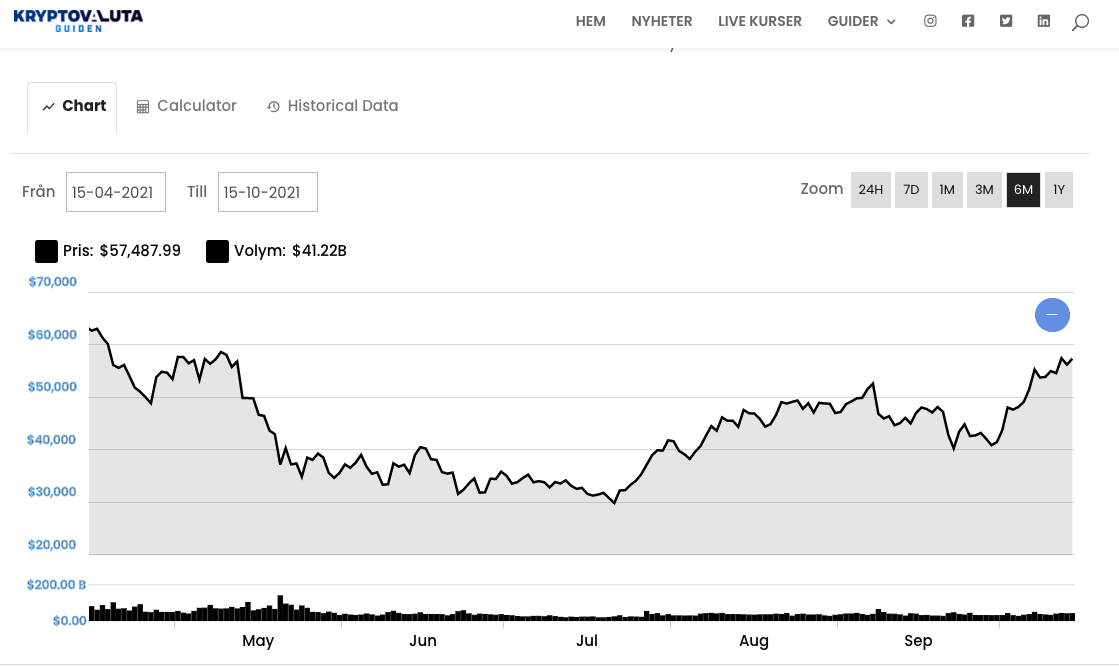Toggle the Pris series in the legend

[46, 251]
